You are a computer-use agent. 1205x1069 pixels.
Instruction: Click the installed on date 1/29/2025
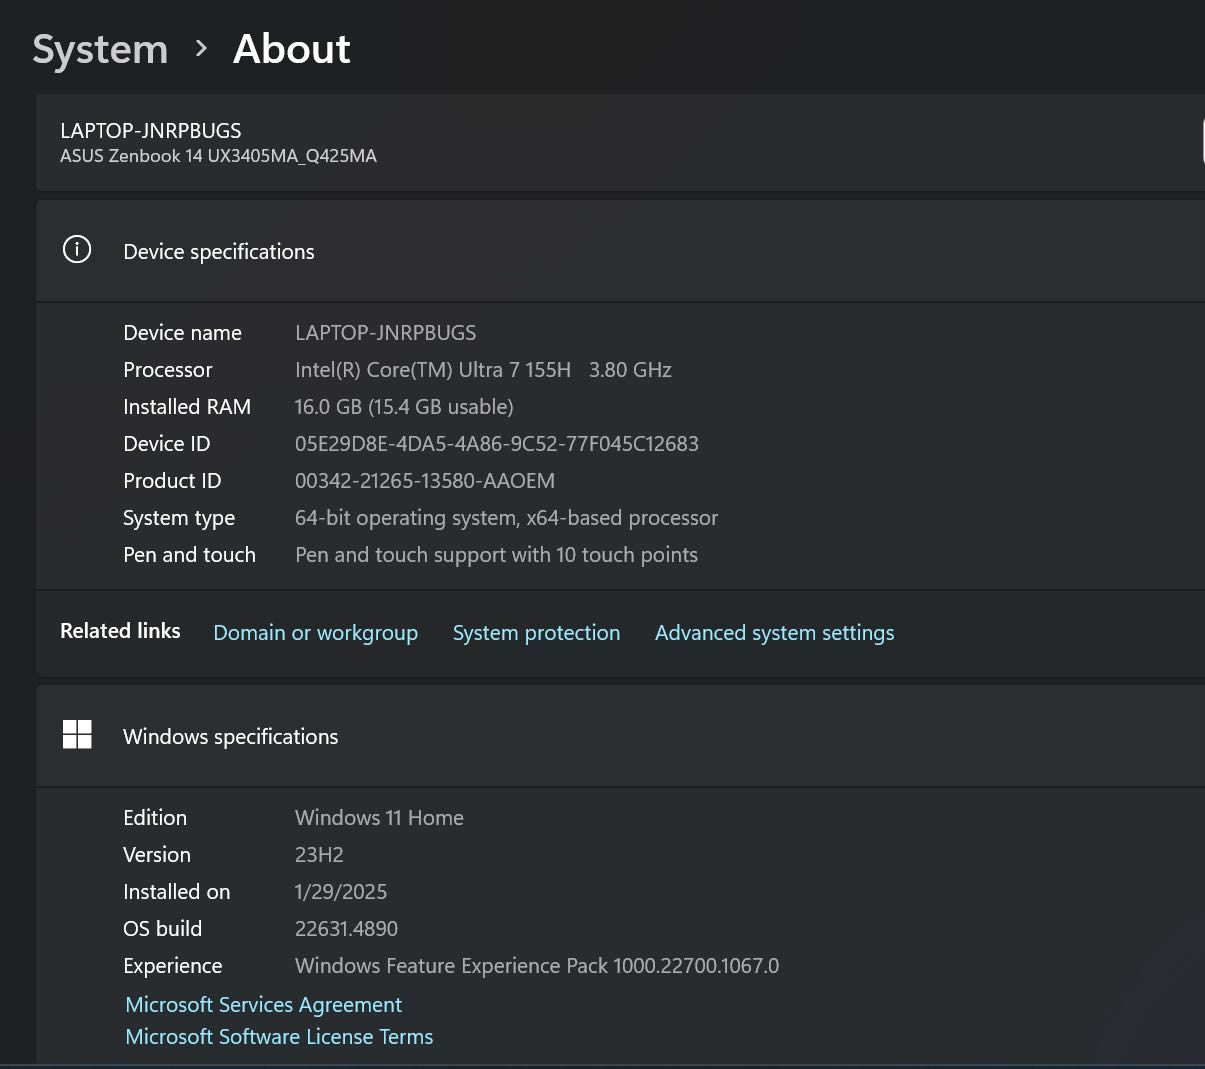[x=341, y=892]
